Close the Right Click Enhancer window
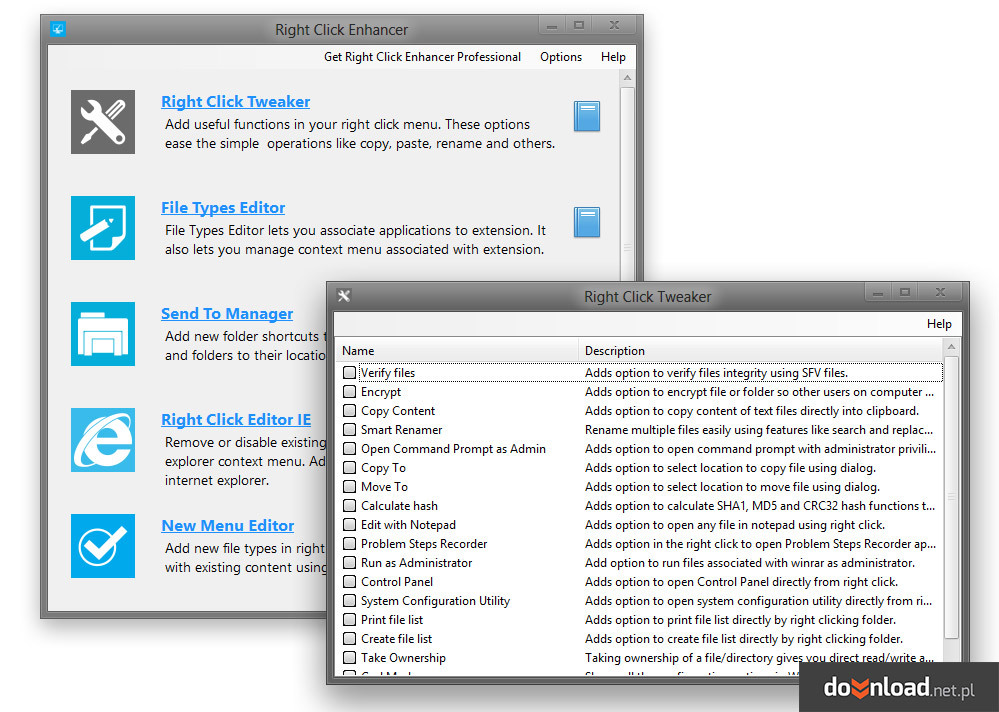 pyautogui.click(x=614, y=25)
